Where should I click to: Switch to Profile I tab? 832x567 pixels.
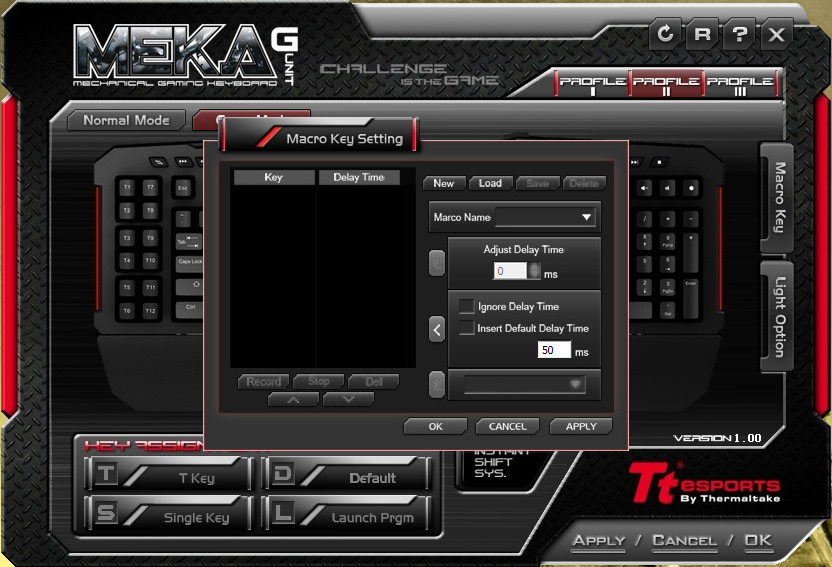(593, 84)
